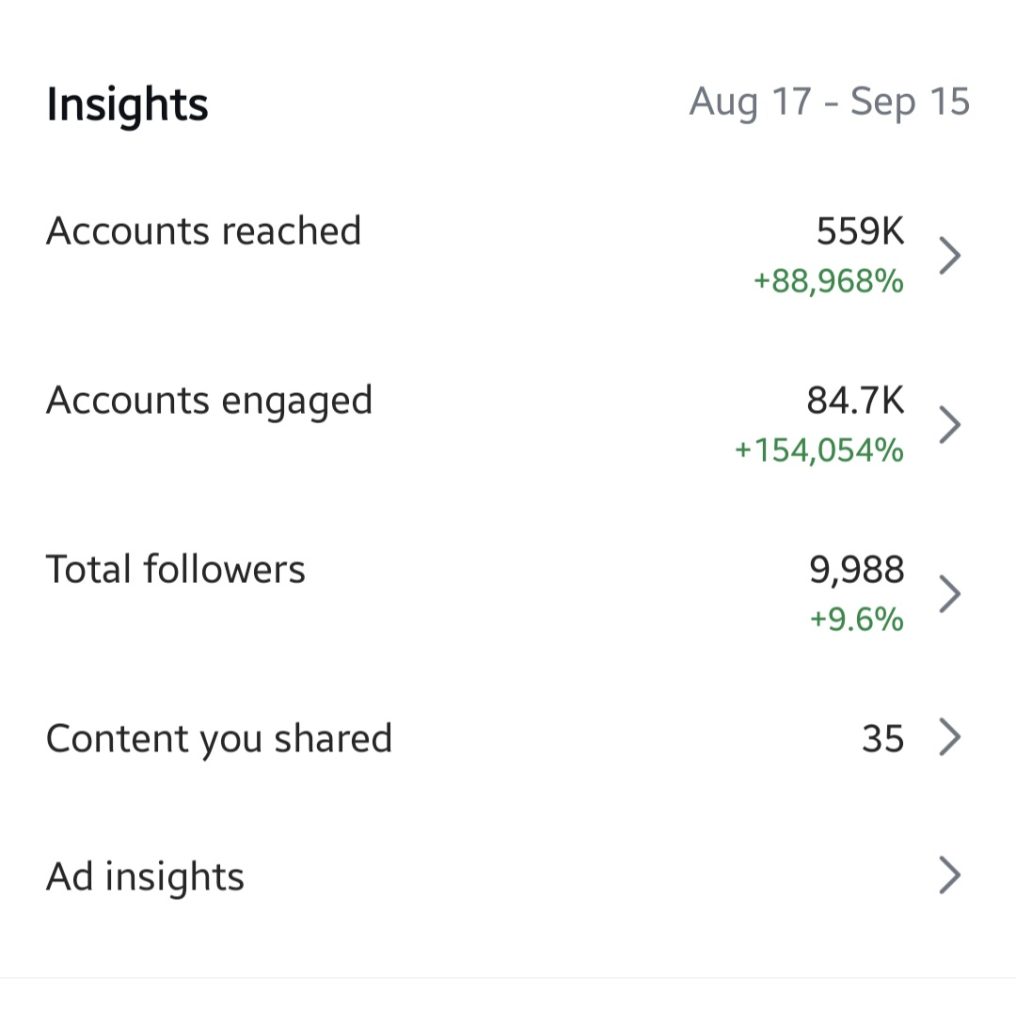Select the 9,988 followers number
The height and width of the screenshot is (1024, 1016).
[x=856, y=570]
